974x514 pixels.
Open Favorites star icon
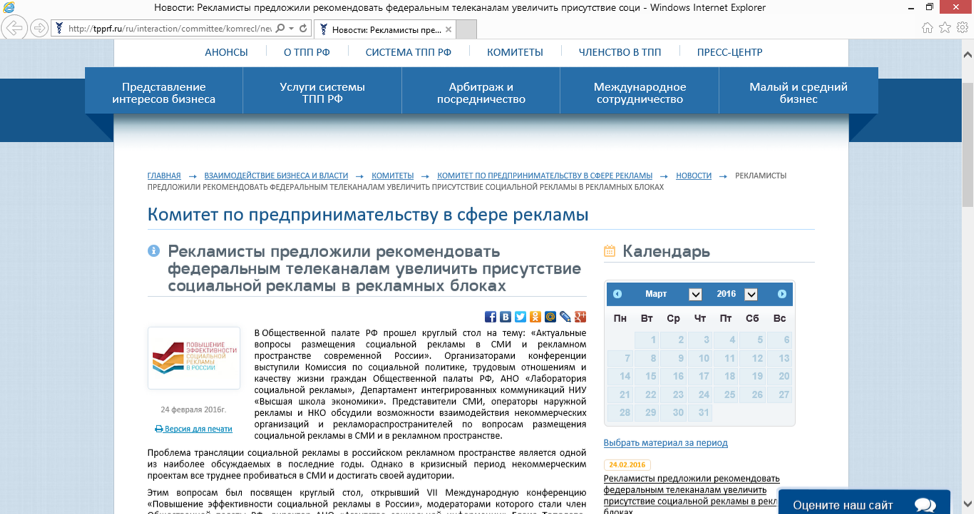point(945,27)
